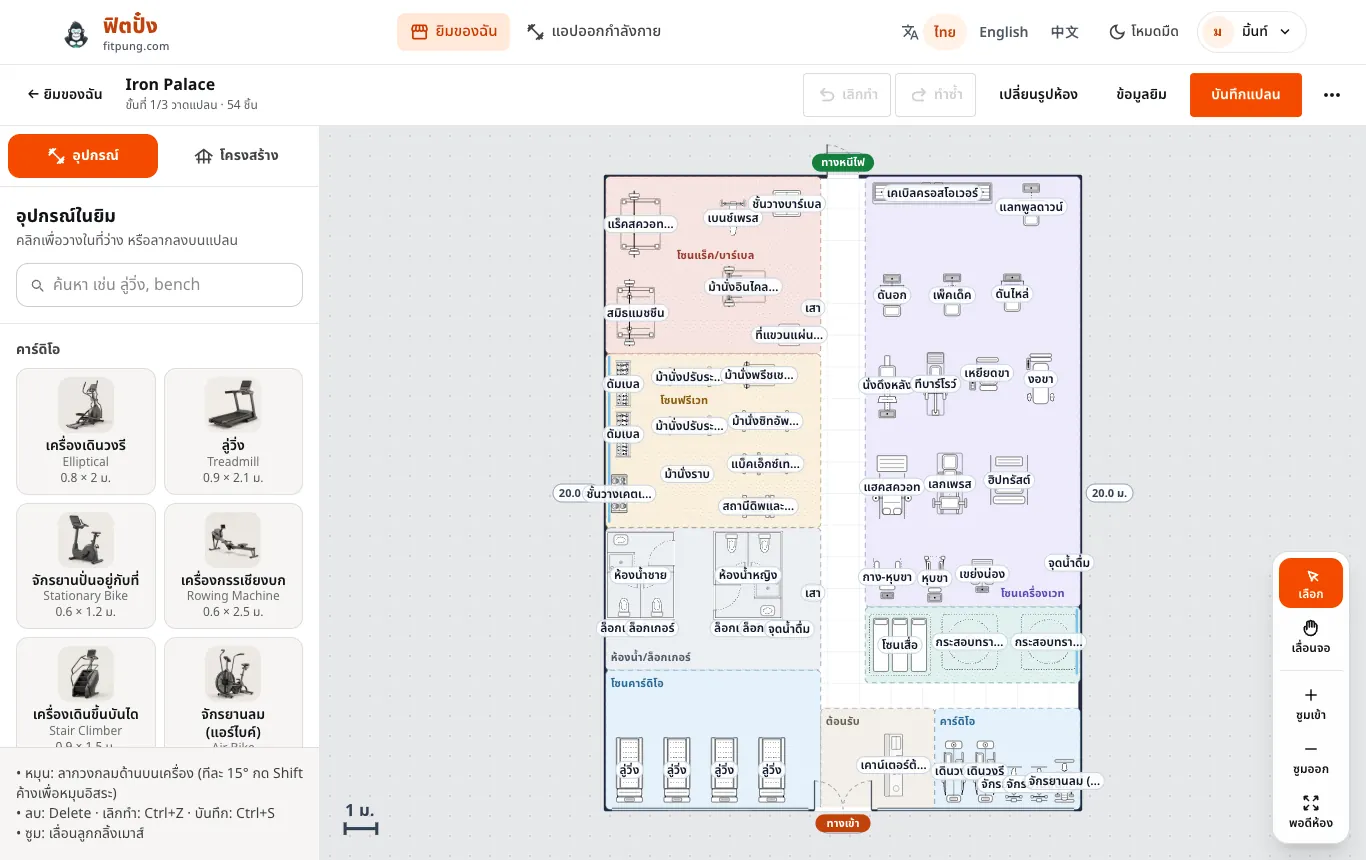The height and width of the screenshot is (860, 1366).
Task: Click the ซูมออก zoom out button
Action: [1310, 758]
